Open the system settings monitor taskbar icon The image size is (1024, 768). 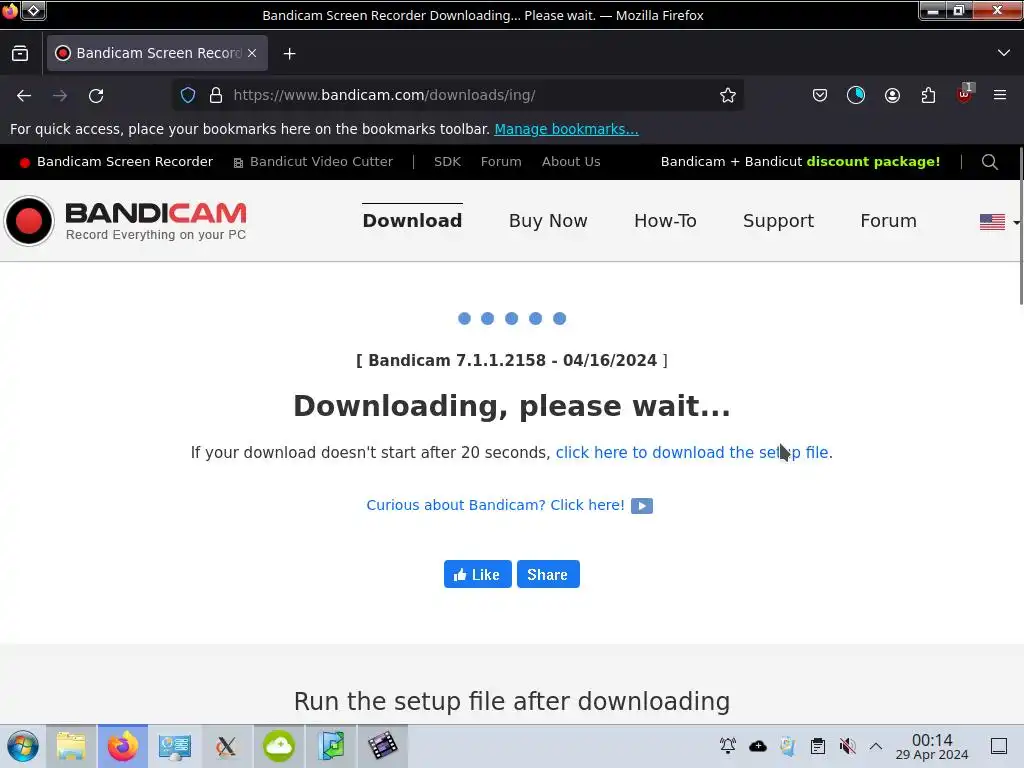[x=174, y=746]
